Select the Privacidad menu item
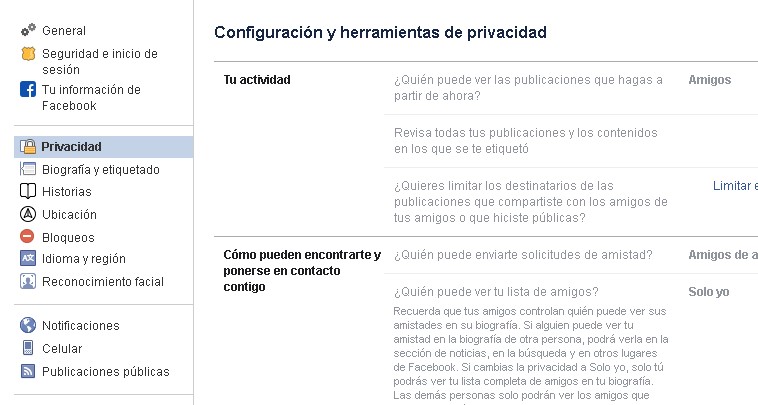Viewport: 758px width, 405px height. click(103, 146)
